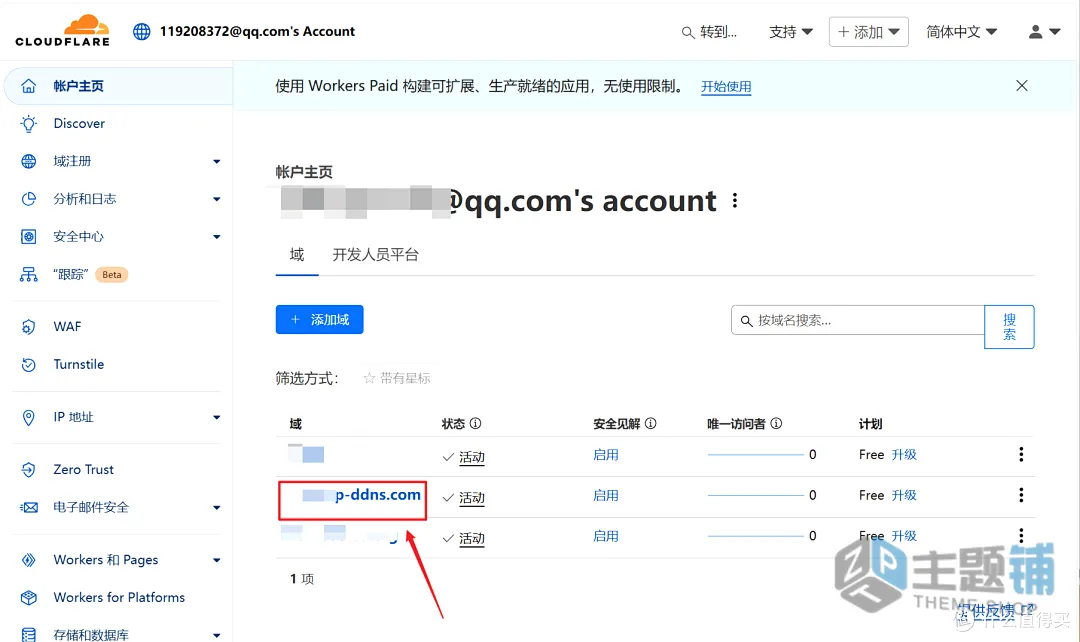This screenshot has height=642, width=1080.
Task: Expand the 分析和日志 sidebar section
Action: click(216, 199)
